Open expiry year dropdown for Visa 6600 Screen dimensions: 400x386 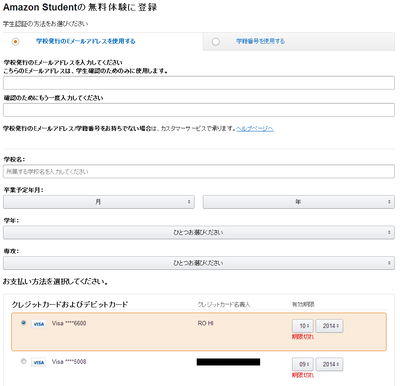coord(329,326)
